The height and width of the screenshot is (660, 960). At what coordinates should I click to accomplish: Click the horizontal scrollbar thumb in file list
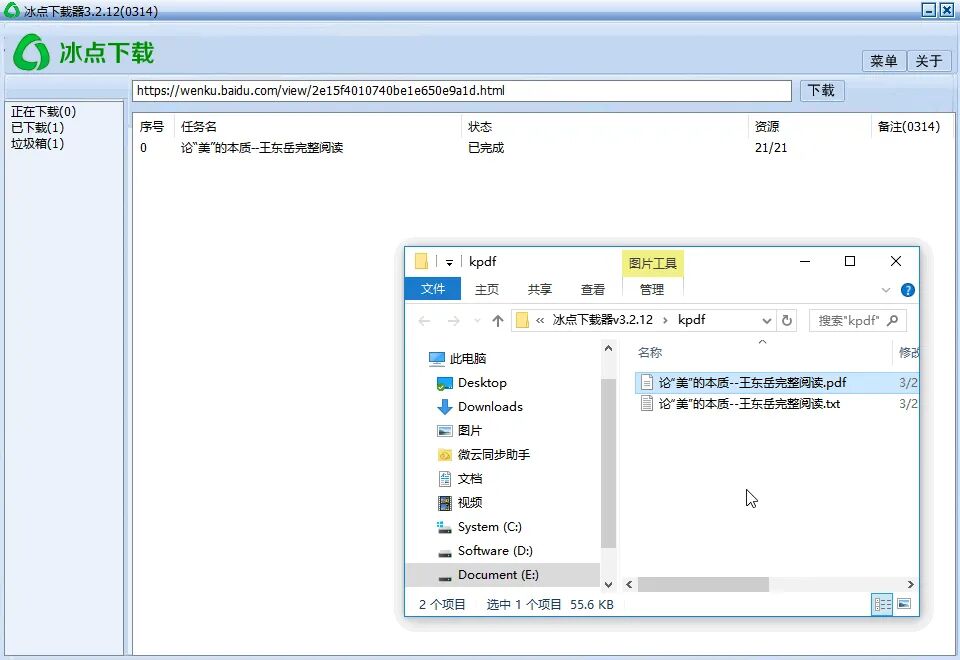(703, 585)
